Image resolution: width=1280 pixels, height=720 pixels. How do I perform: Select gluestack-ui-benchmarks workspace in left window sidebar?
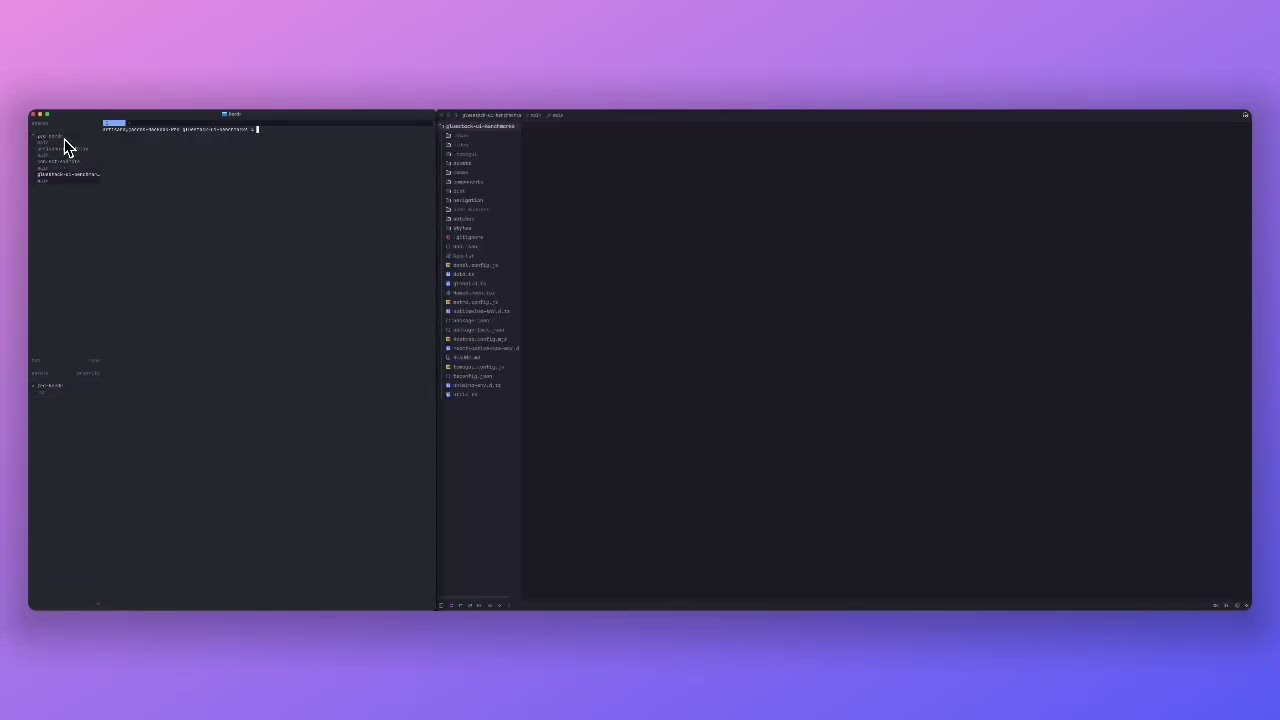68,174
